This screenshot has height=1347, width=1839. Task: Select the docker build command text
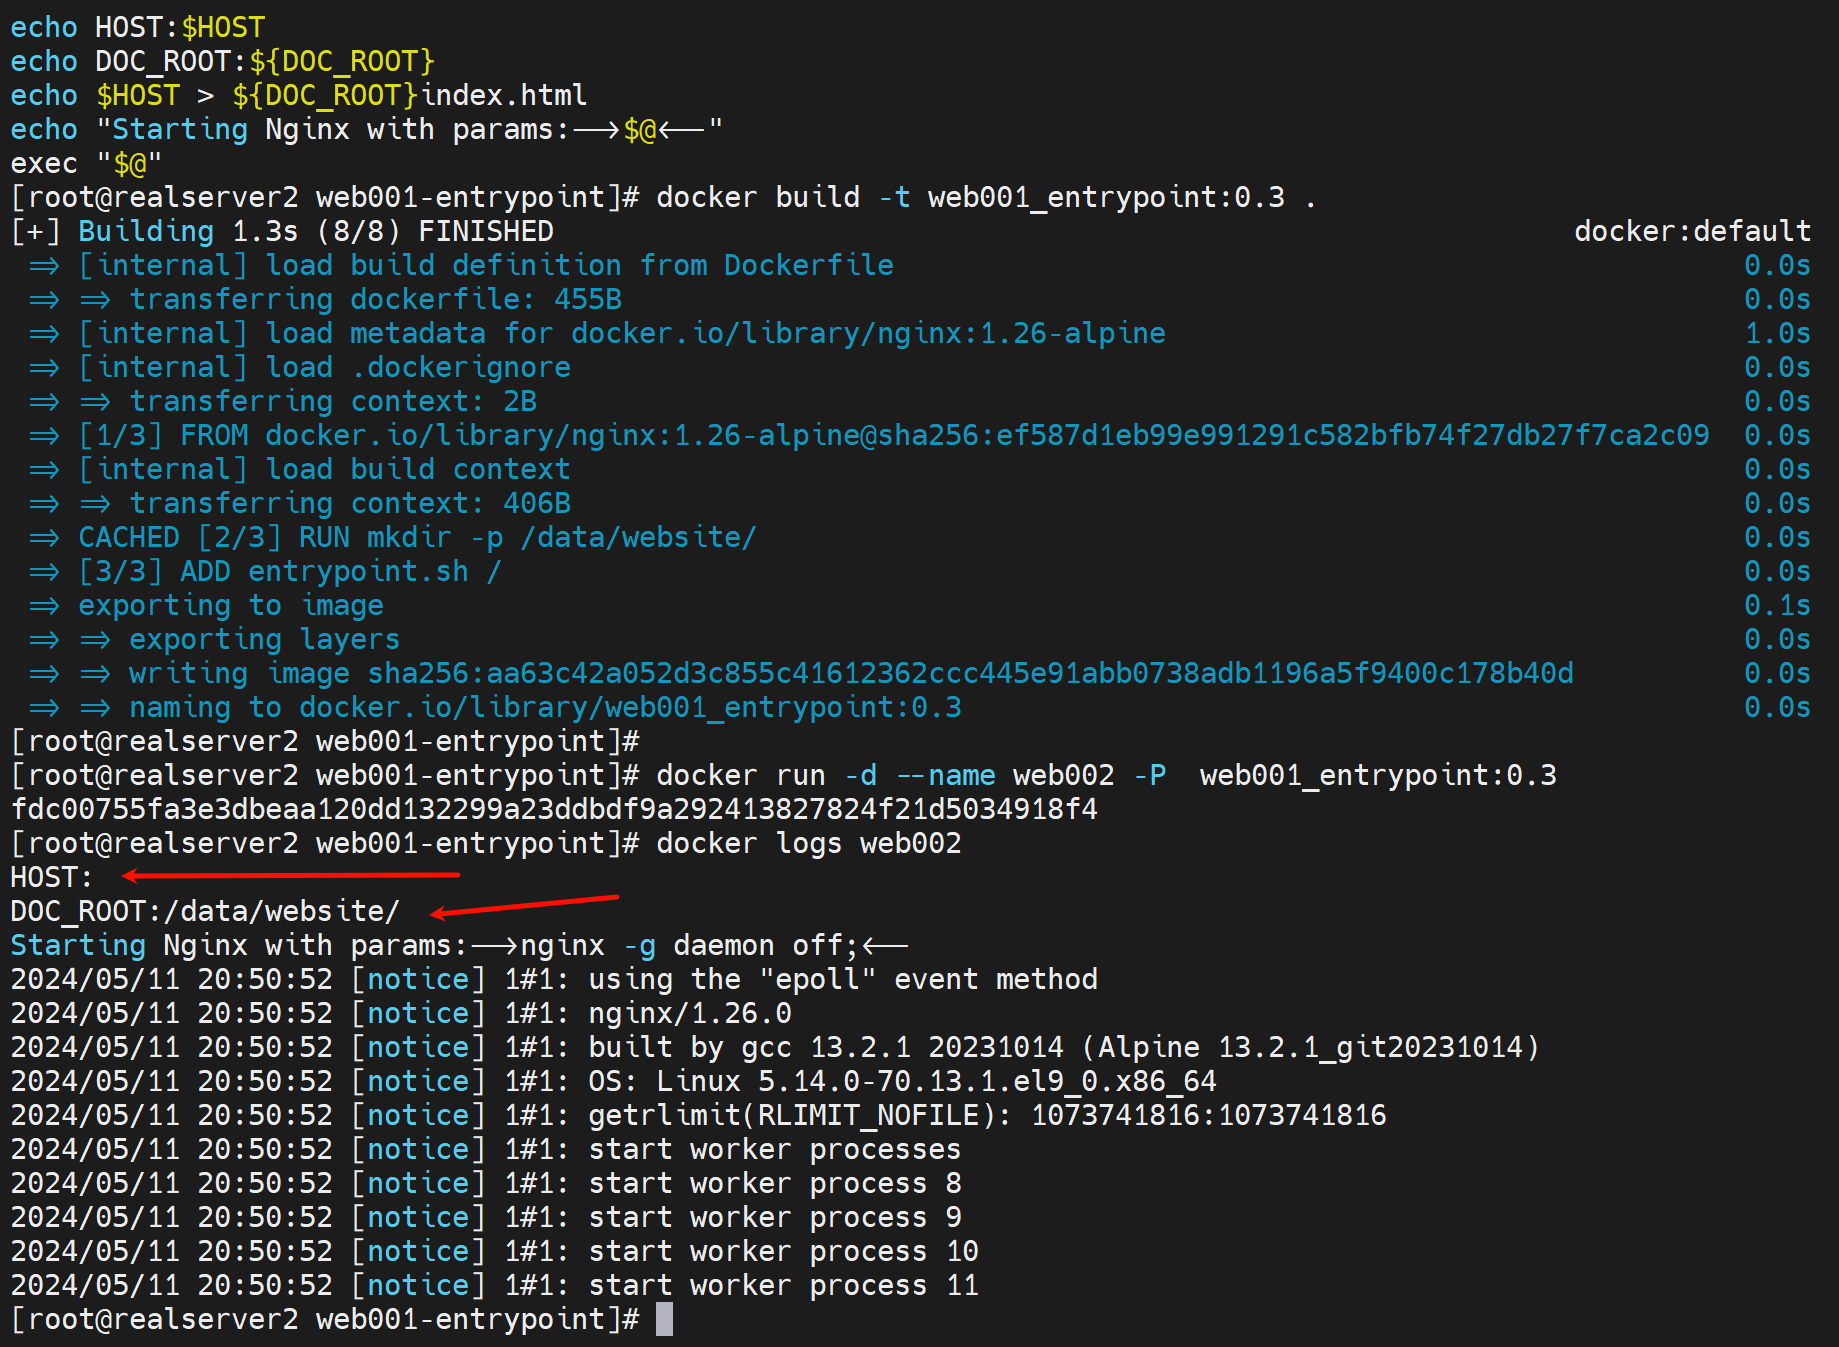click(985, 197)
